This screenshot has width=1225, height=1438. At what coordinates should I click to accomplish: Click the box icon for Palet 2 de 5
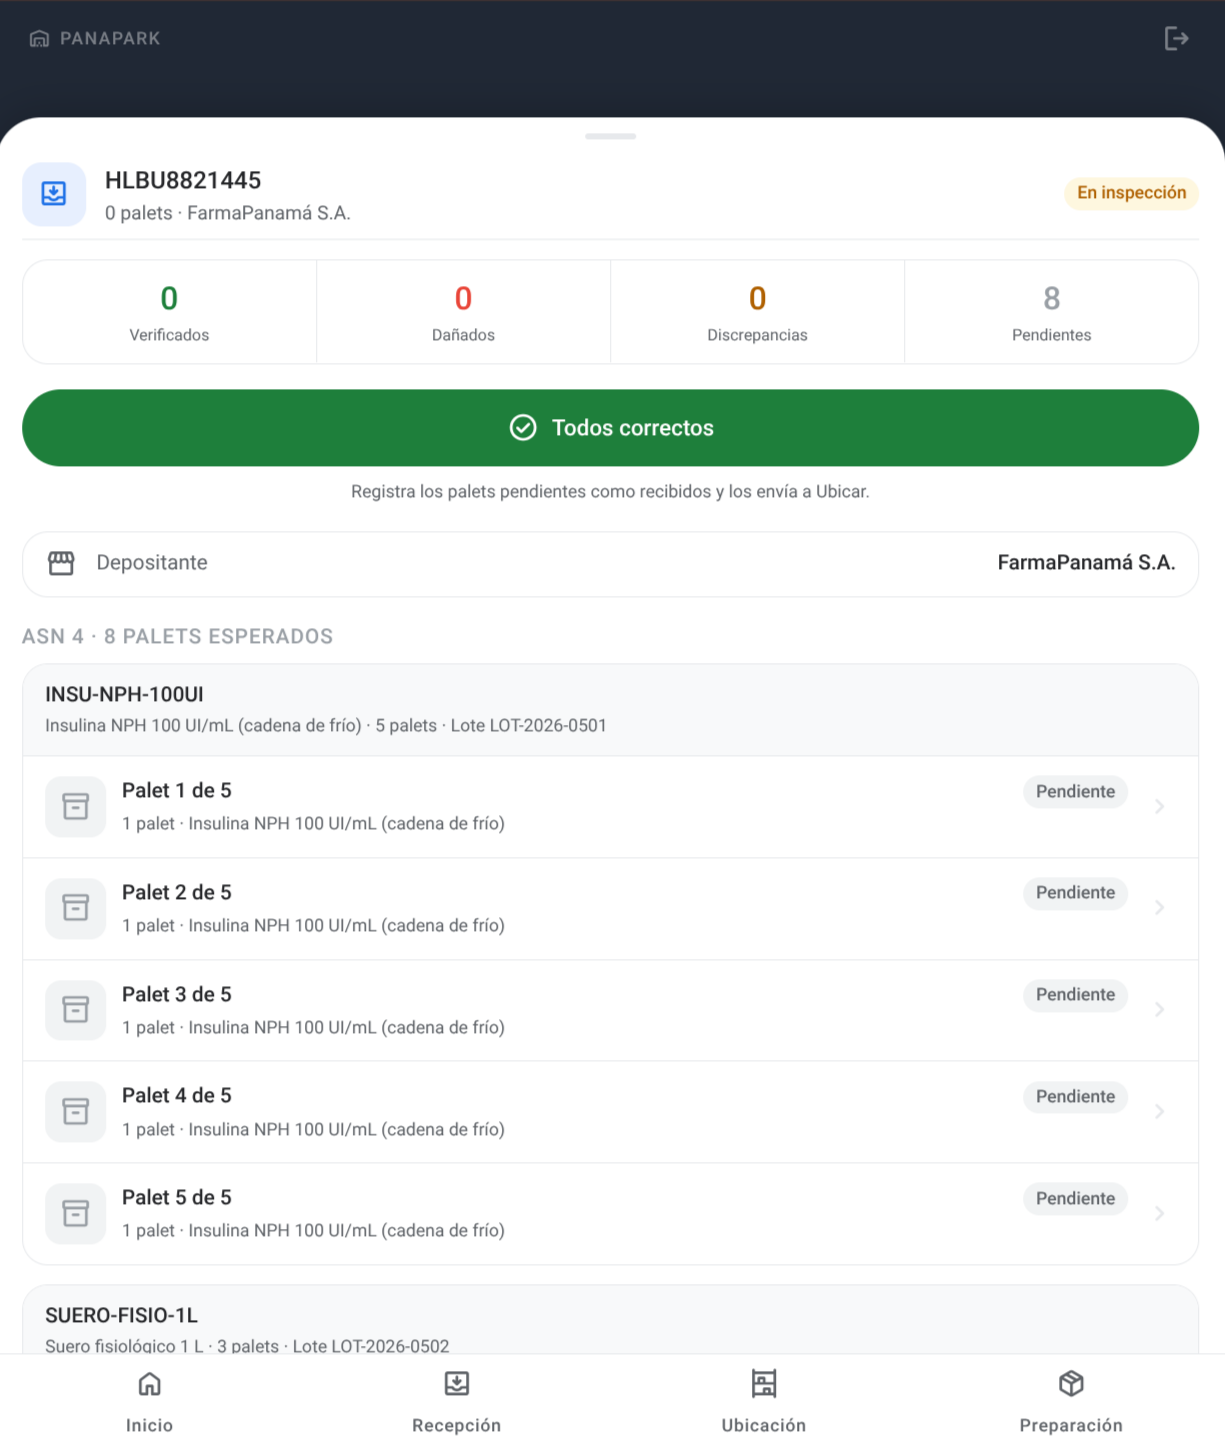pyautogui.click(x=76, y=908)
